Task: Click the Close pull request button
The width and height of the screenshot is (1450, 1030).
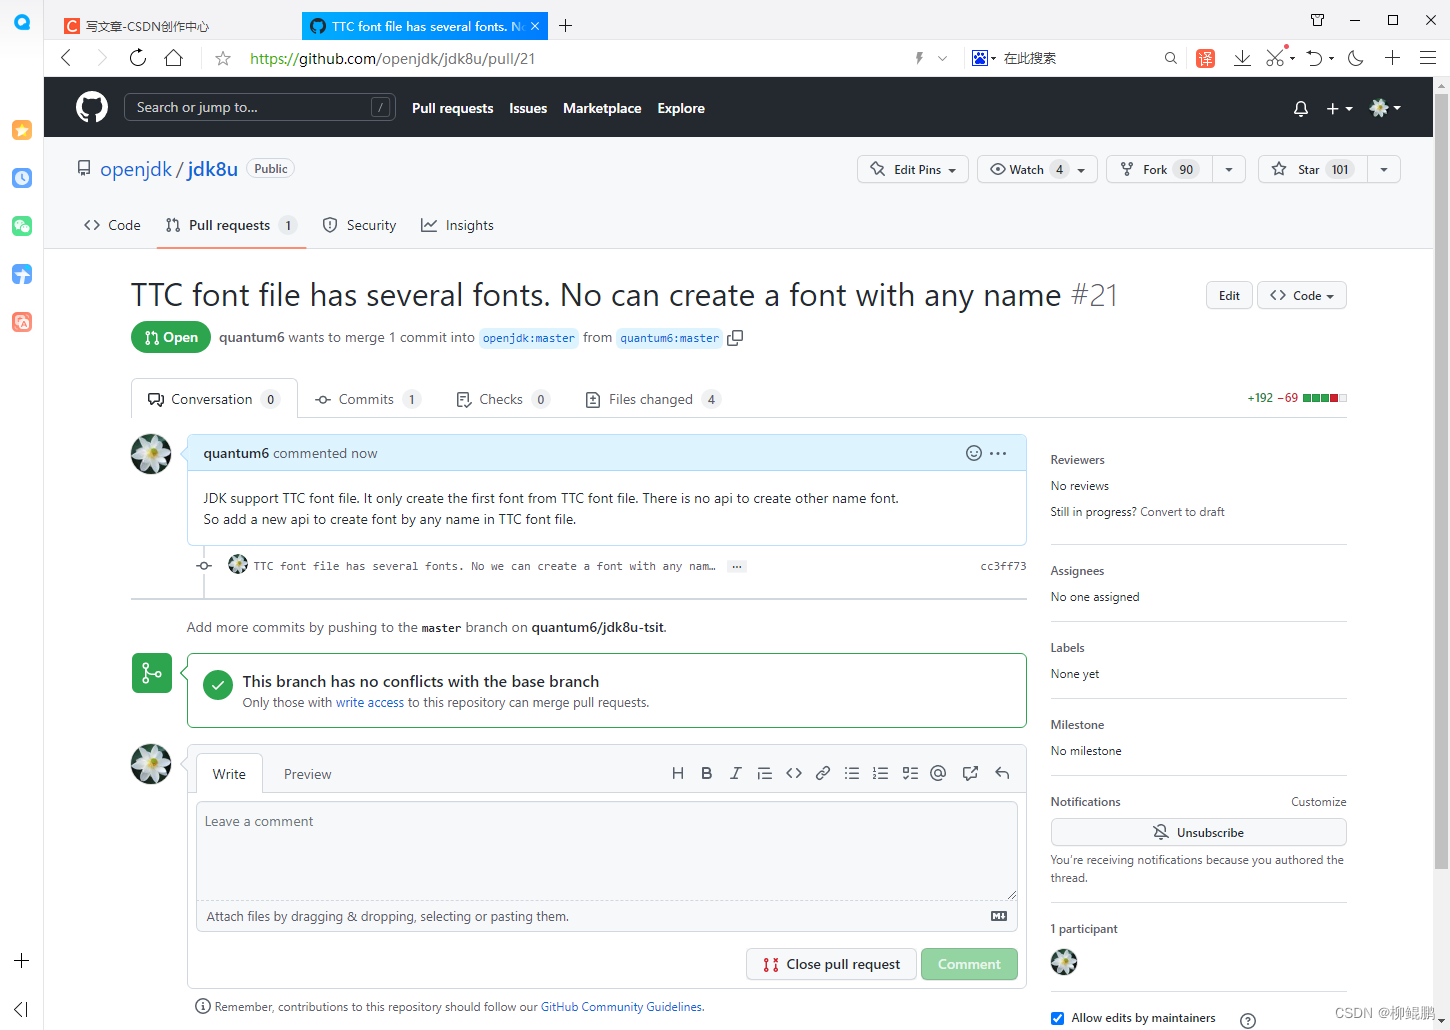Action: 831,963
